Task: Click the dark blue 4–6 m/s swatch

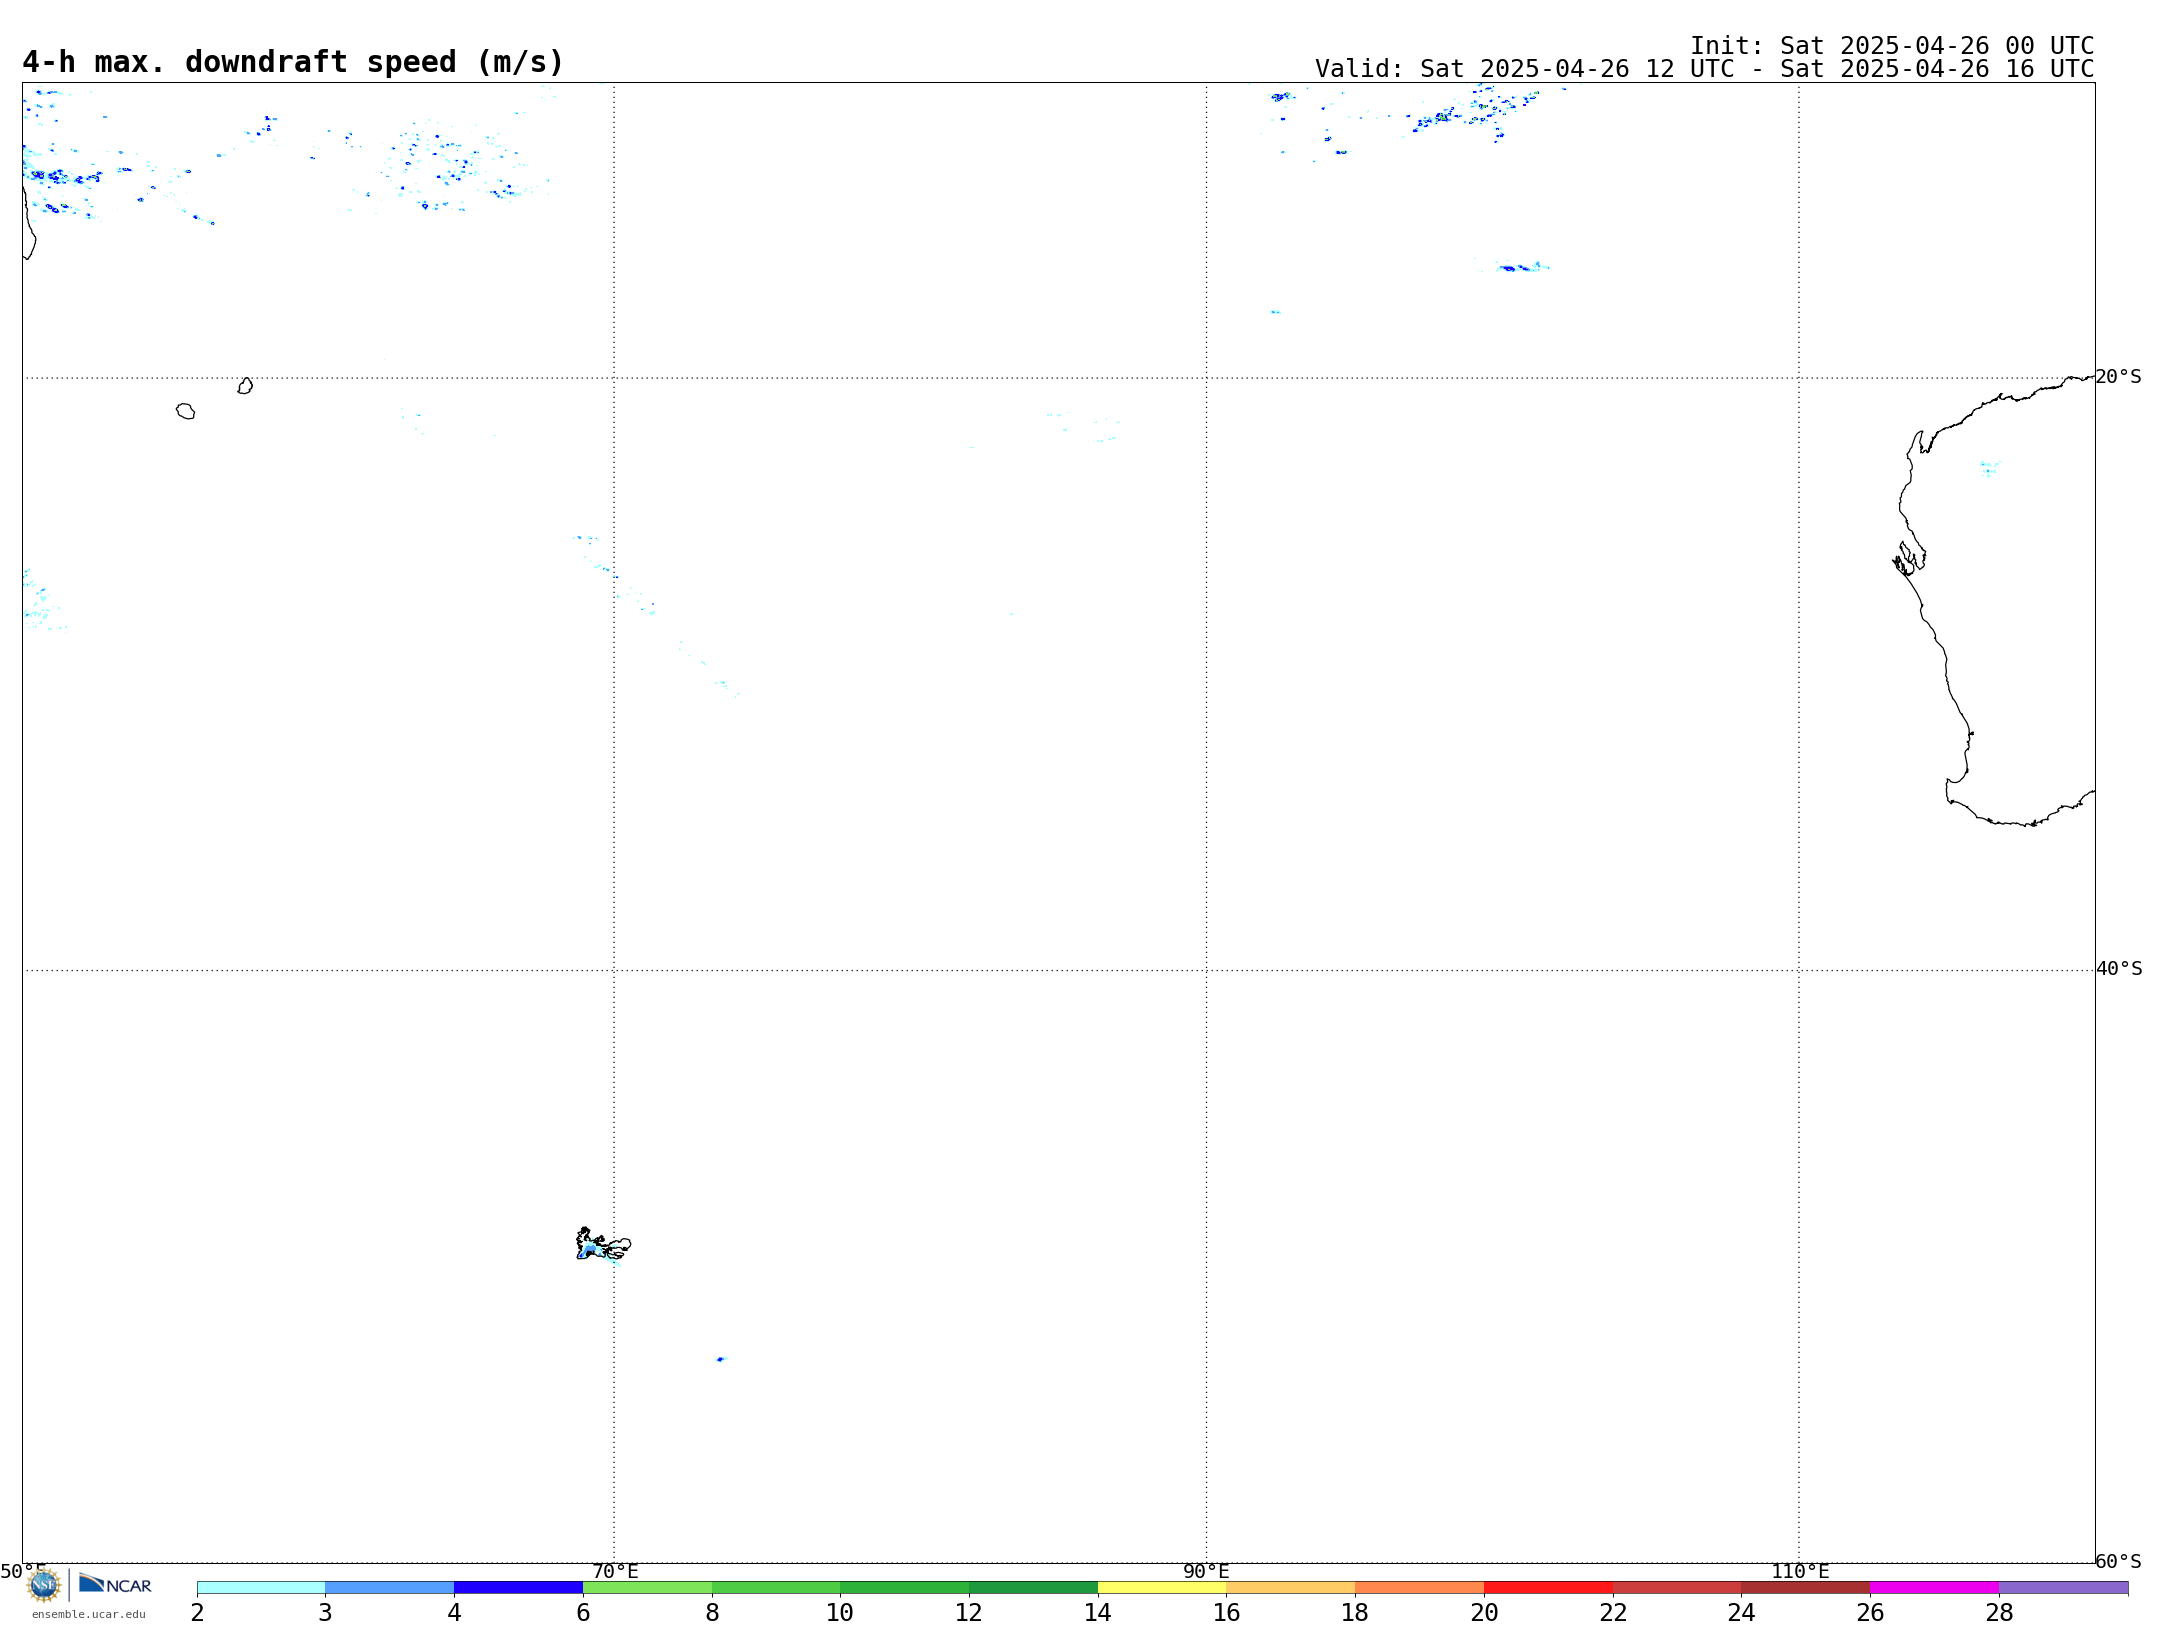Action: [x=519, y=1588]
